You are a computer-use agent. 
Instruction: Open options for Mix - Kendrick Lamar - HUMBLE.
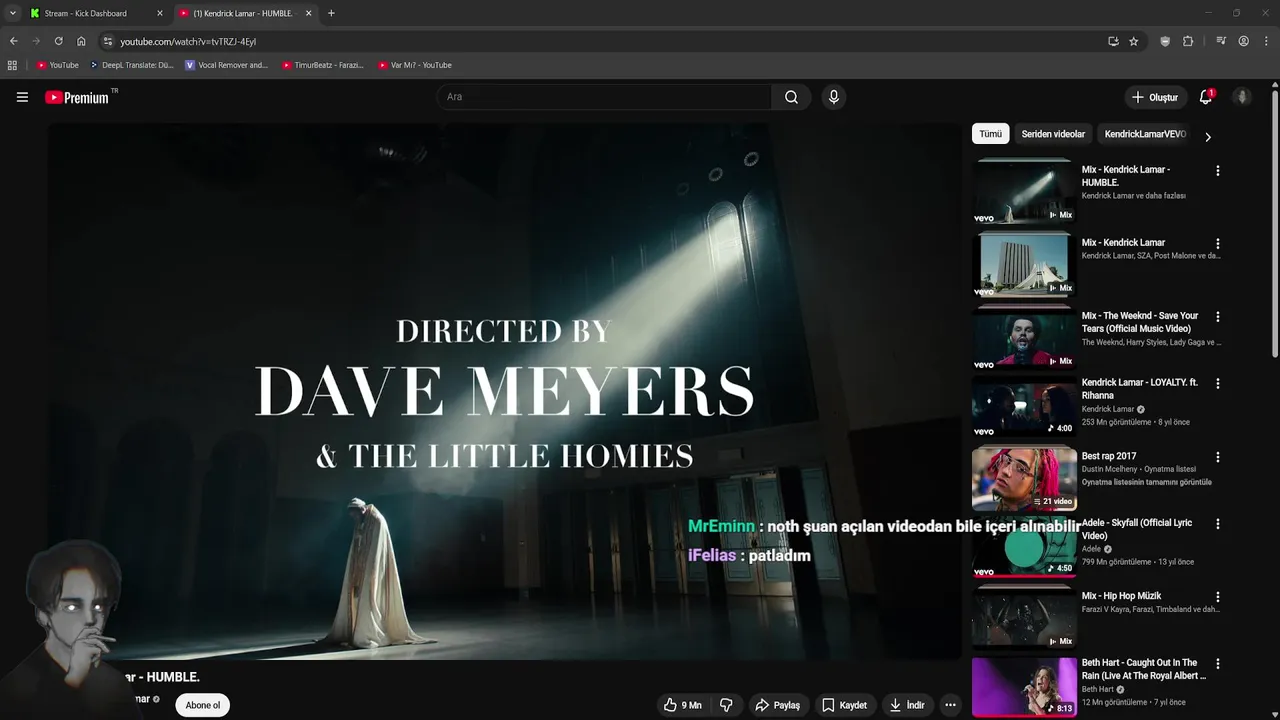coord(1217,171)
